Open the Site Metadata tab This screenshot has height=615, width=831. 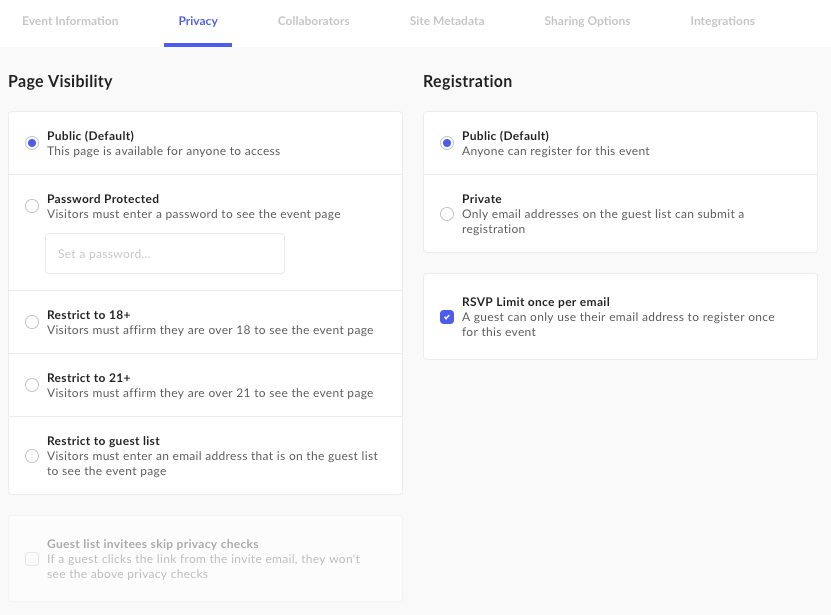click(447, 21)
